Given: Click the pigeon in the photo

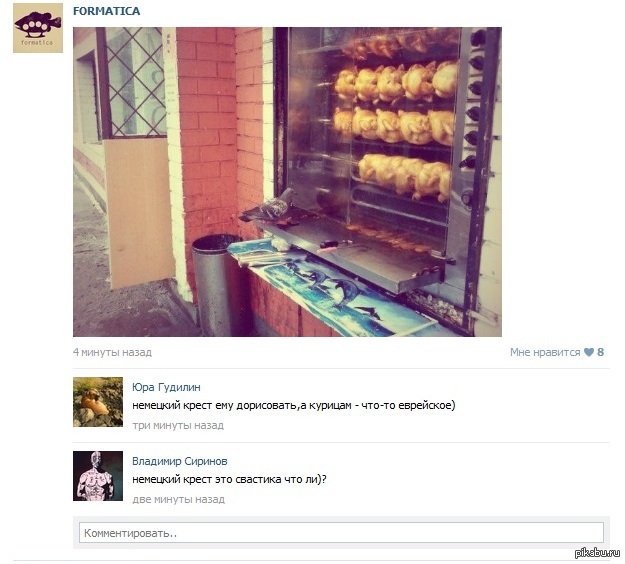Looking at the screenshot, I should click(x=269, y=207).
